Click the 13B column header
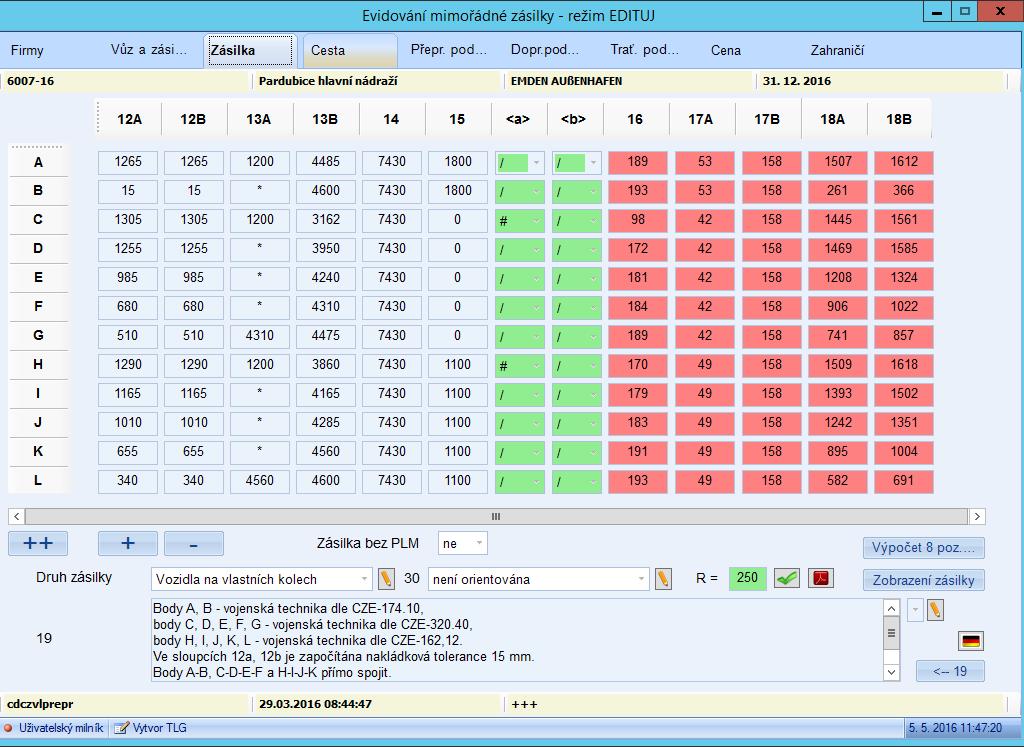1024x747 pixels. pos(325,119)
